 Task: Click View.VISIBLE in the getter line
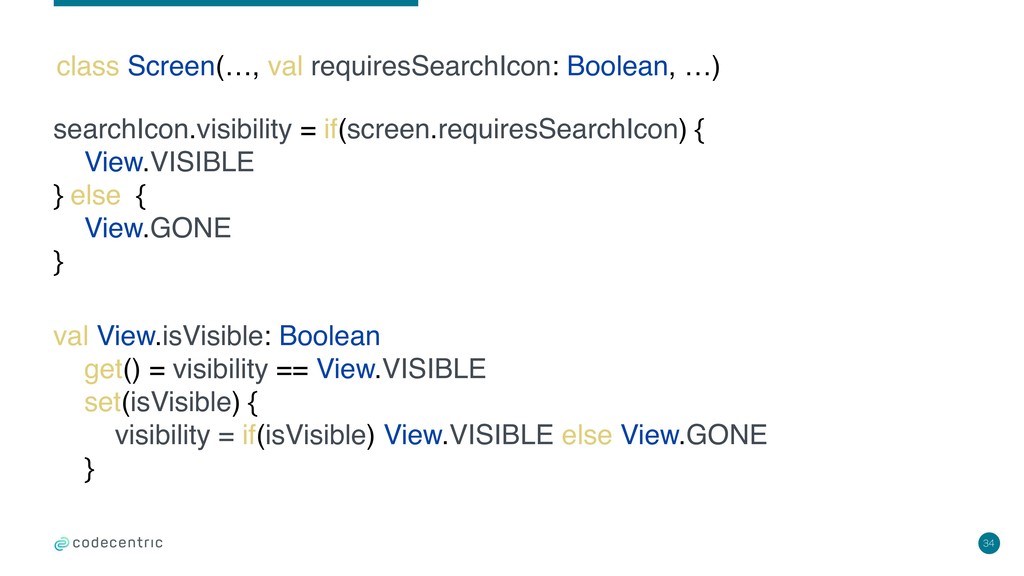coord(401,369)
